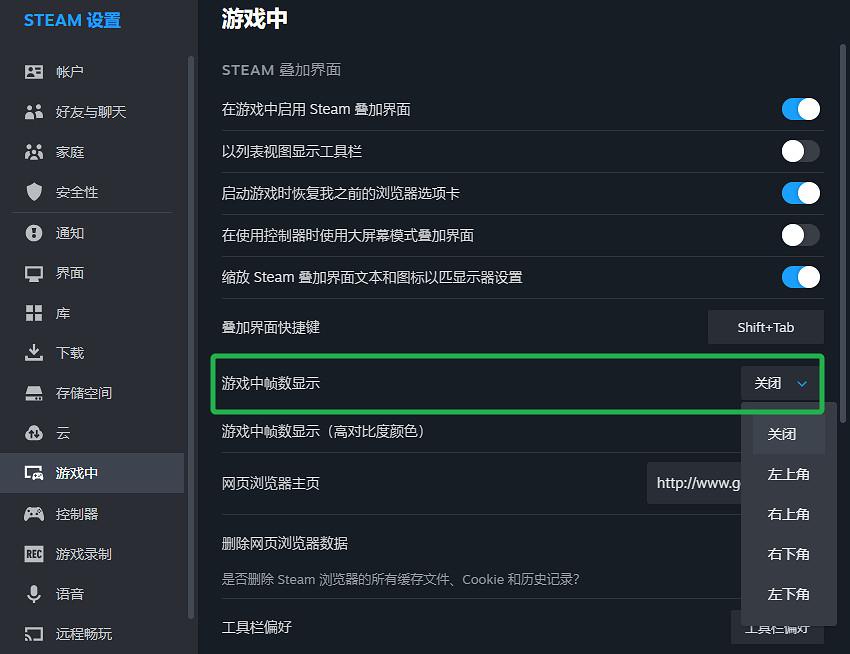Collapse the 游戏中帧数显示 dropdown showing 关闭

click(780, 383)
